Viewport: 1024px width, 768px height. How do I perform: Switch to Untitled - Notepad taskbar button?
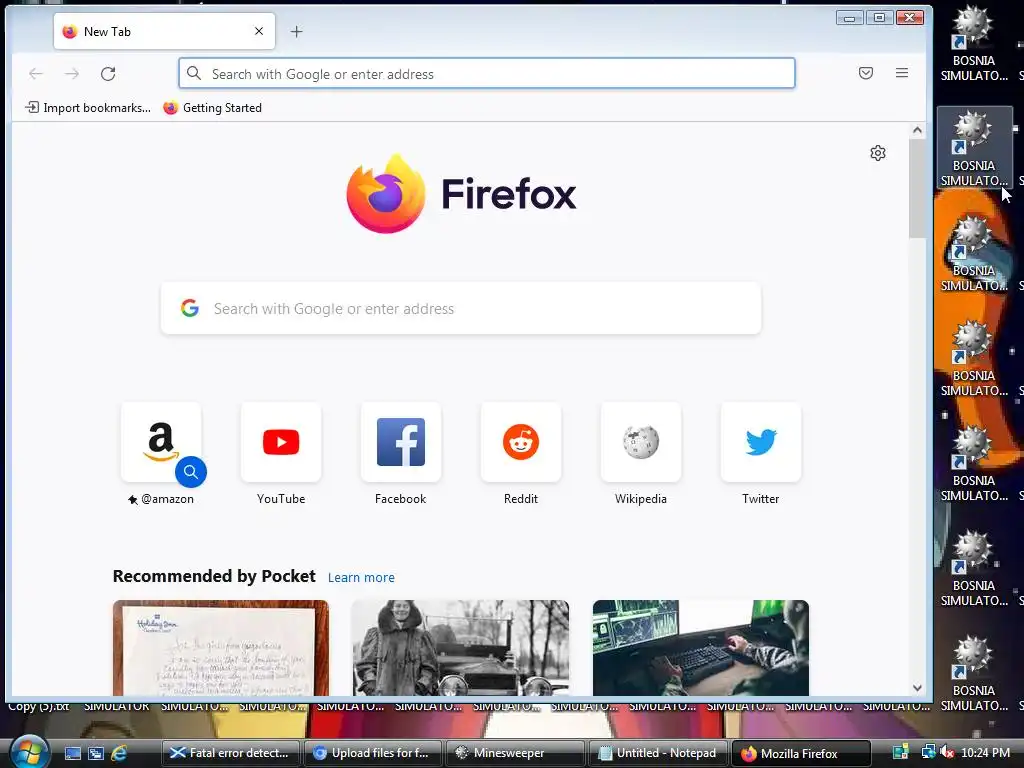(658, 753)
